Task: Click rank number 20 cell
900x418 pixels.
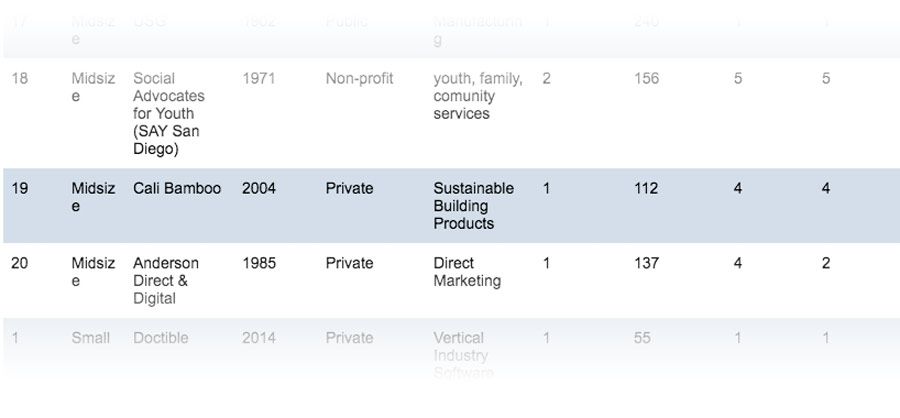Action: (20, 263)
